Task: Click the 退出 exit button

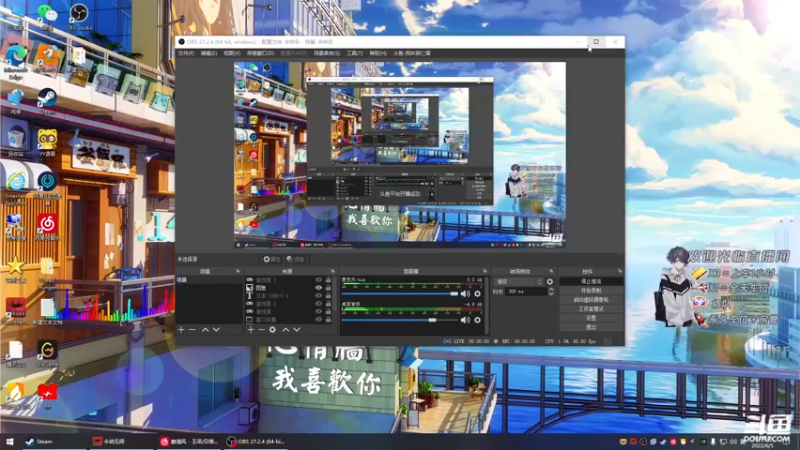Action: 591,327
